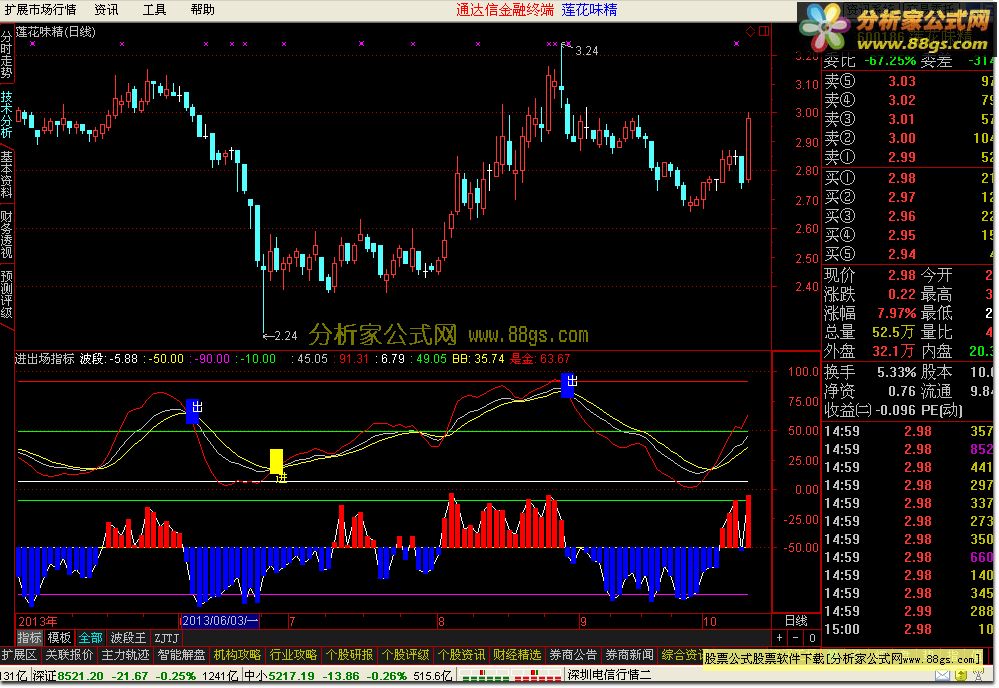Image resolution: width=999 pixels, height=688 pixels.
Task: Click the red-green market indicator bars in status bar
Action: pos(510,675)
